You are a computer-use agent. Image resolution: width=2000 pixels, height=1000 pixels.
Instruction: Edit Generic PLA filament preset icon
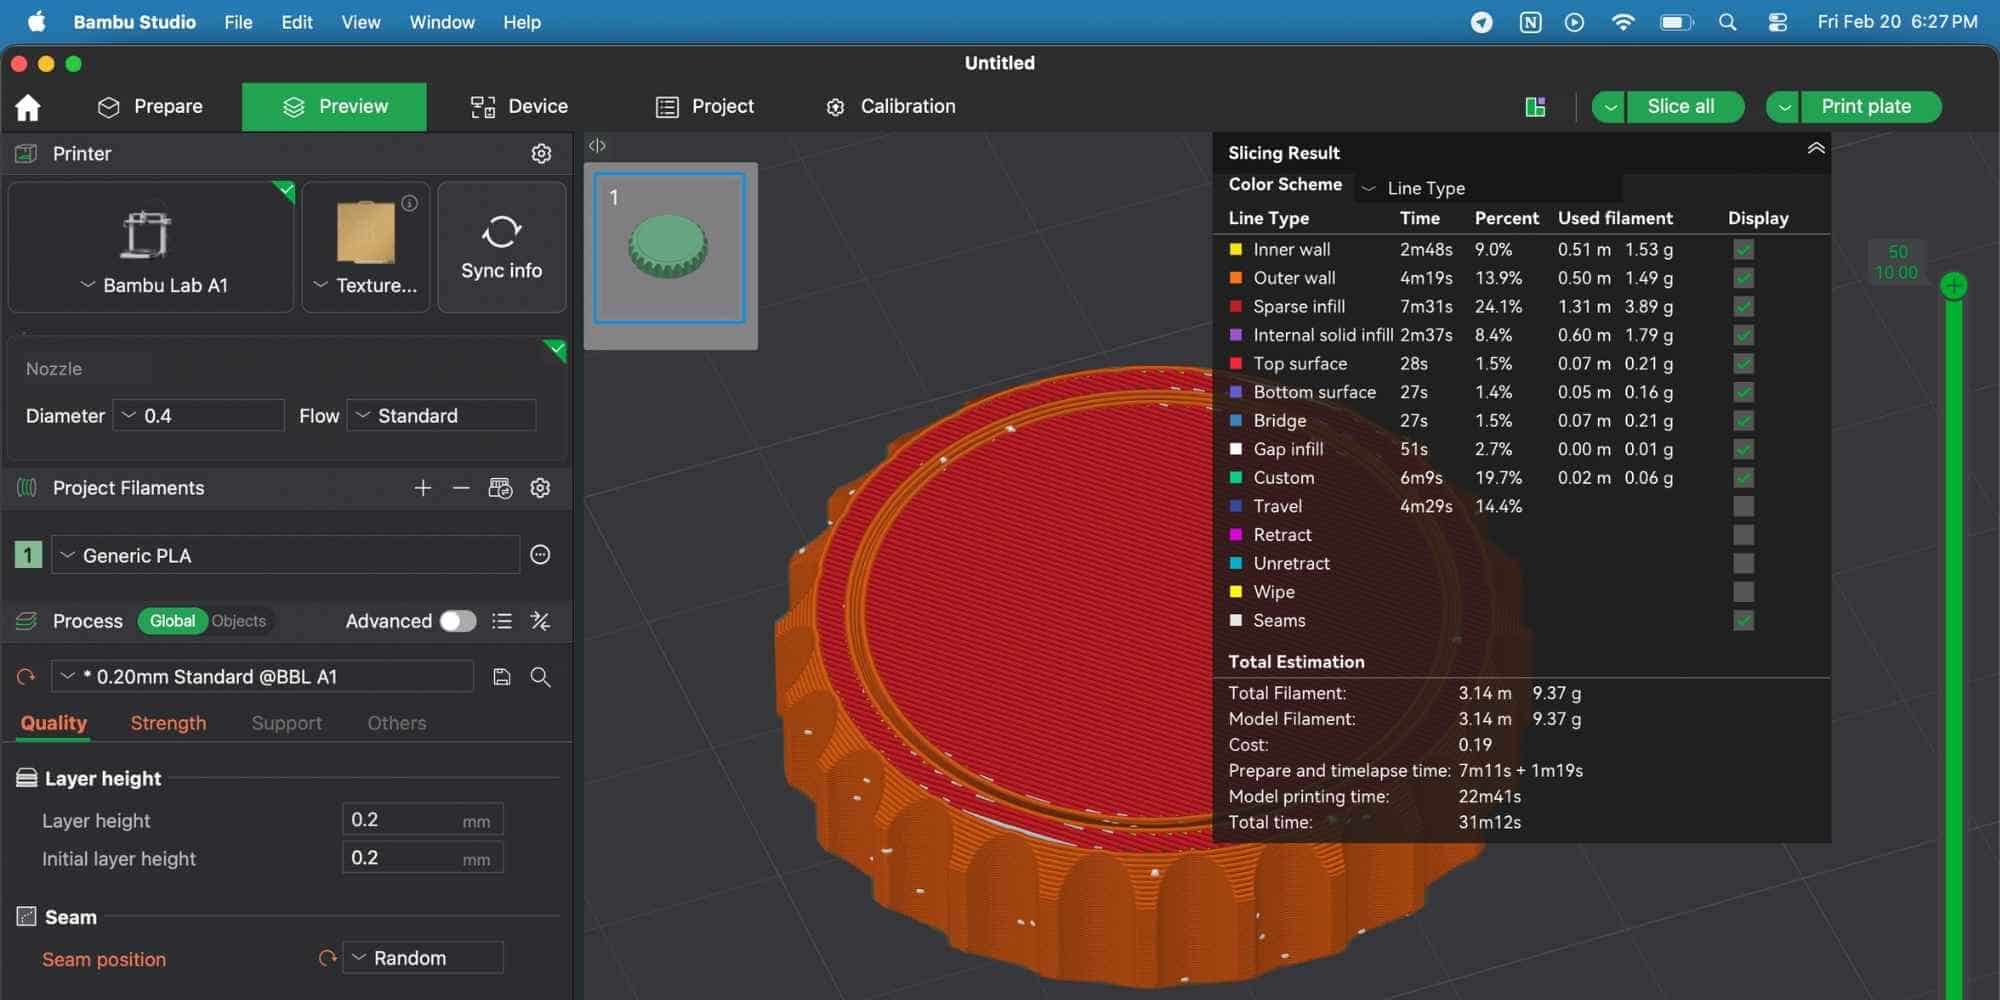[541, 555]
